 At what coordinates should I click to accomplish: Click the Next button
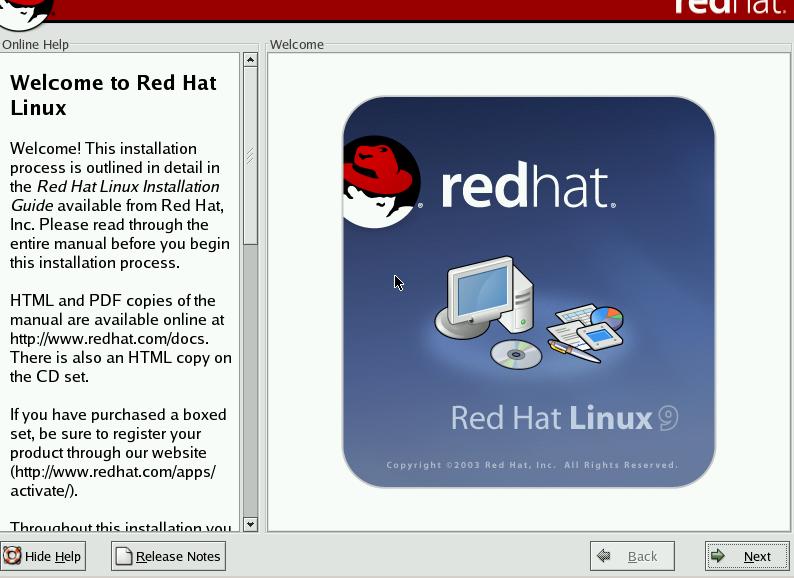click(747, 556)
